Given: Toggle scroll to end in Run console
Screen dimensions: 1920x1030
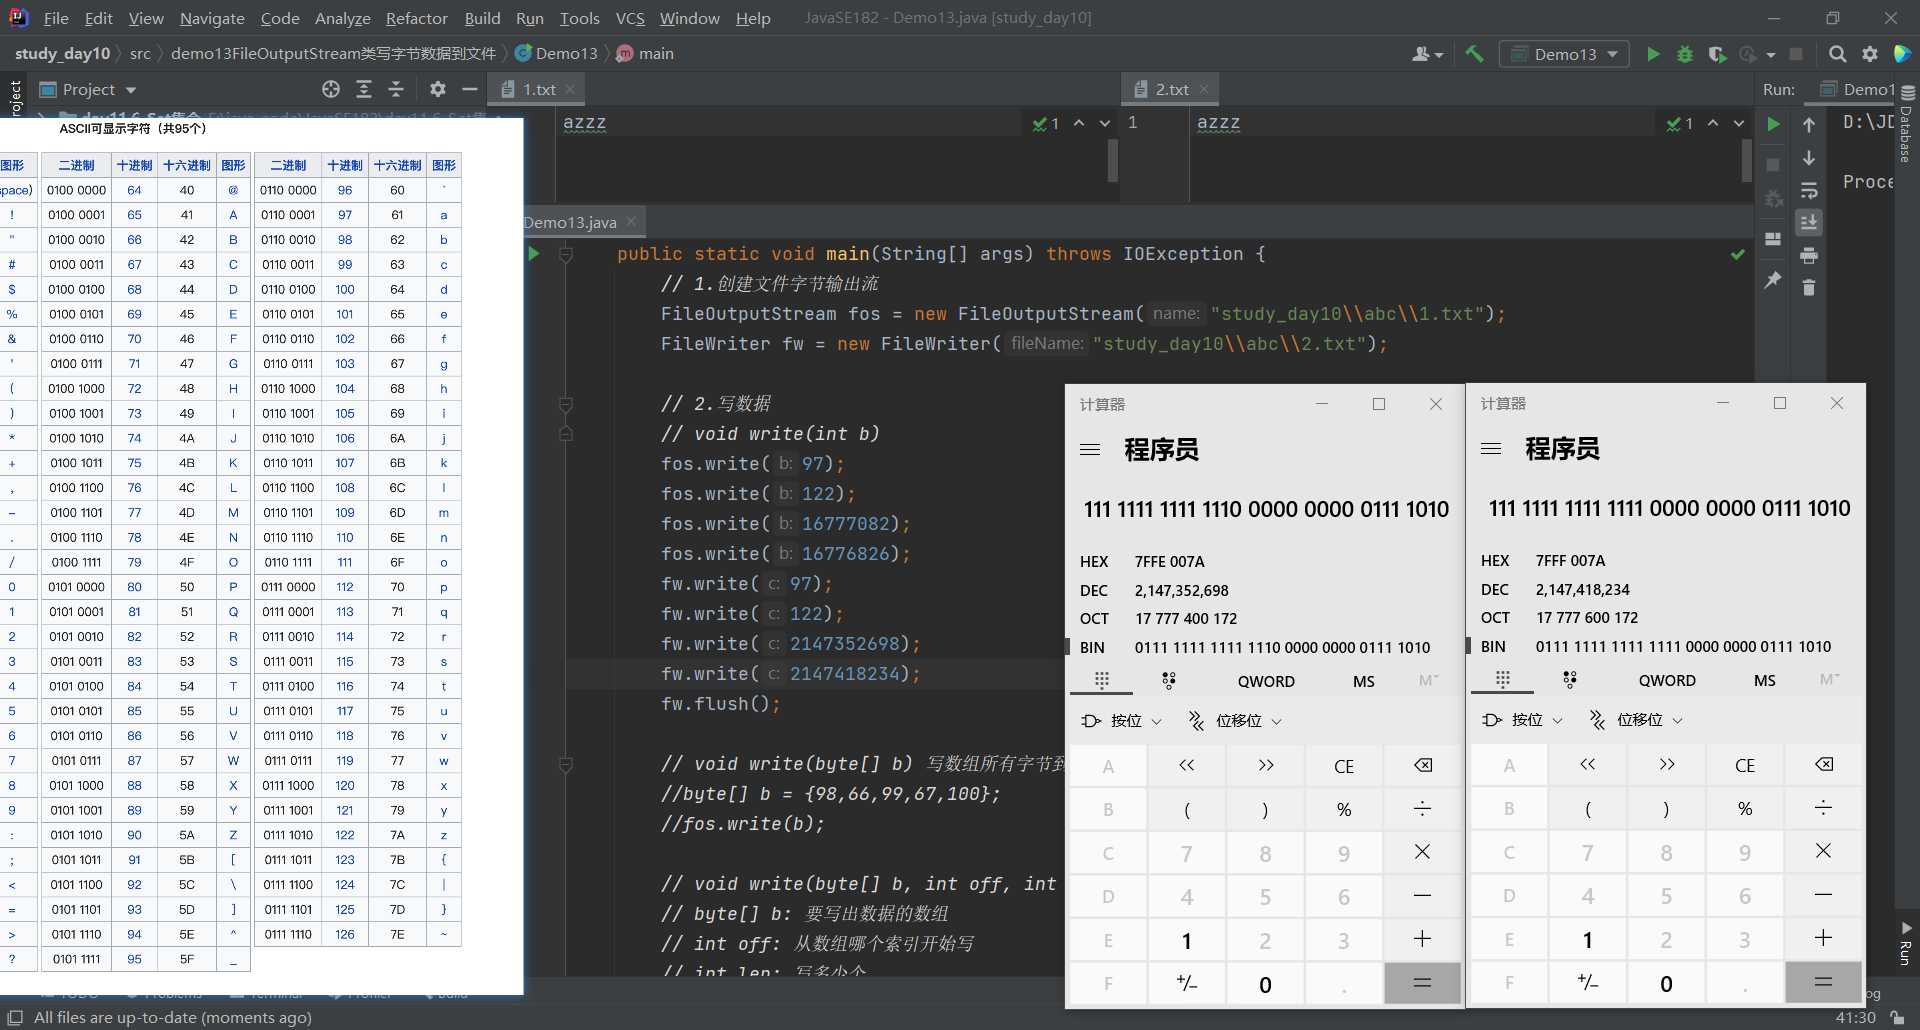Looking at the screenshot, I should pos(1809,223).
